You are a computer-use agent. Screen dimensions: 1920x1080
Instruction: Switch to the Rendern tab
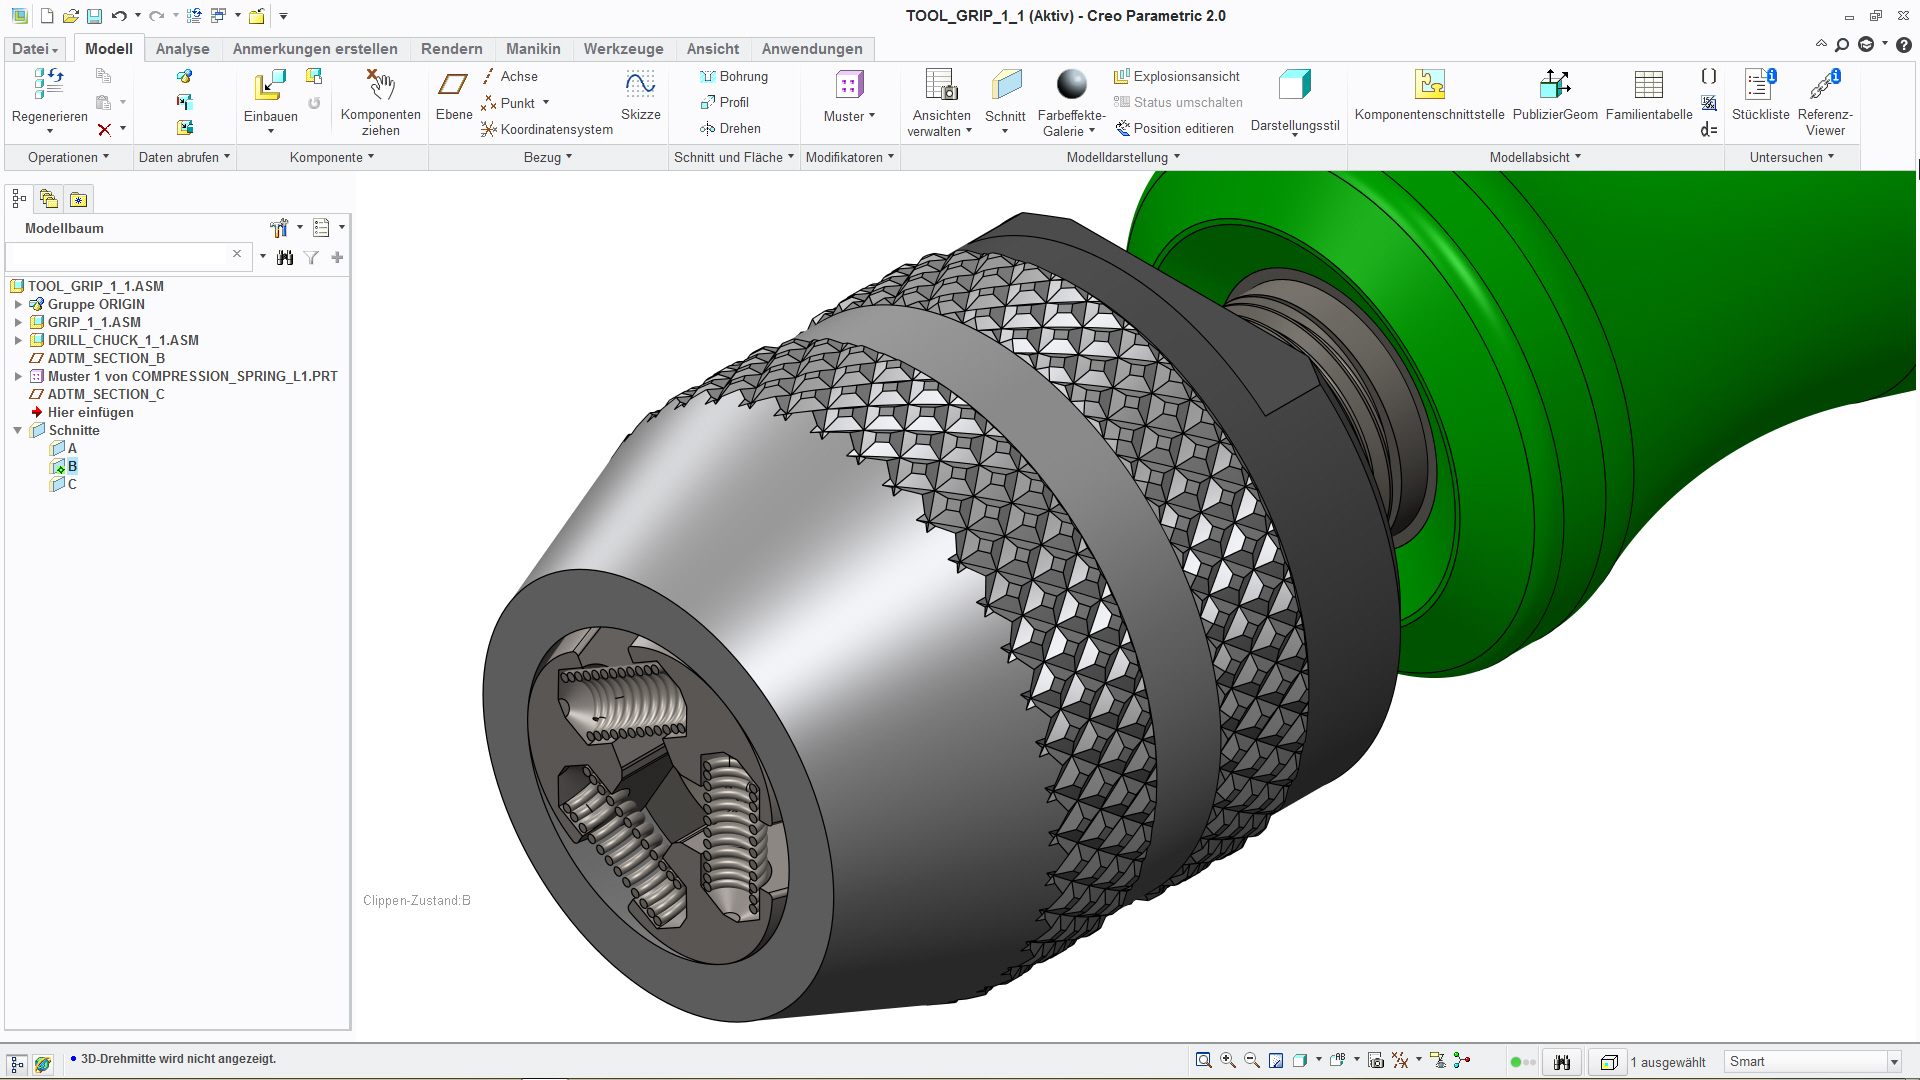pyautogui.click(x=451, y=49)
